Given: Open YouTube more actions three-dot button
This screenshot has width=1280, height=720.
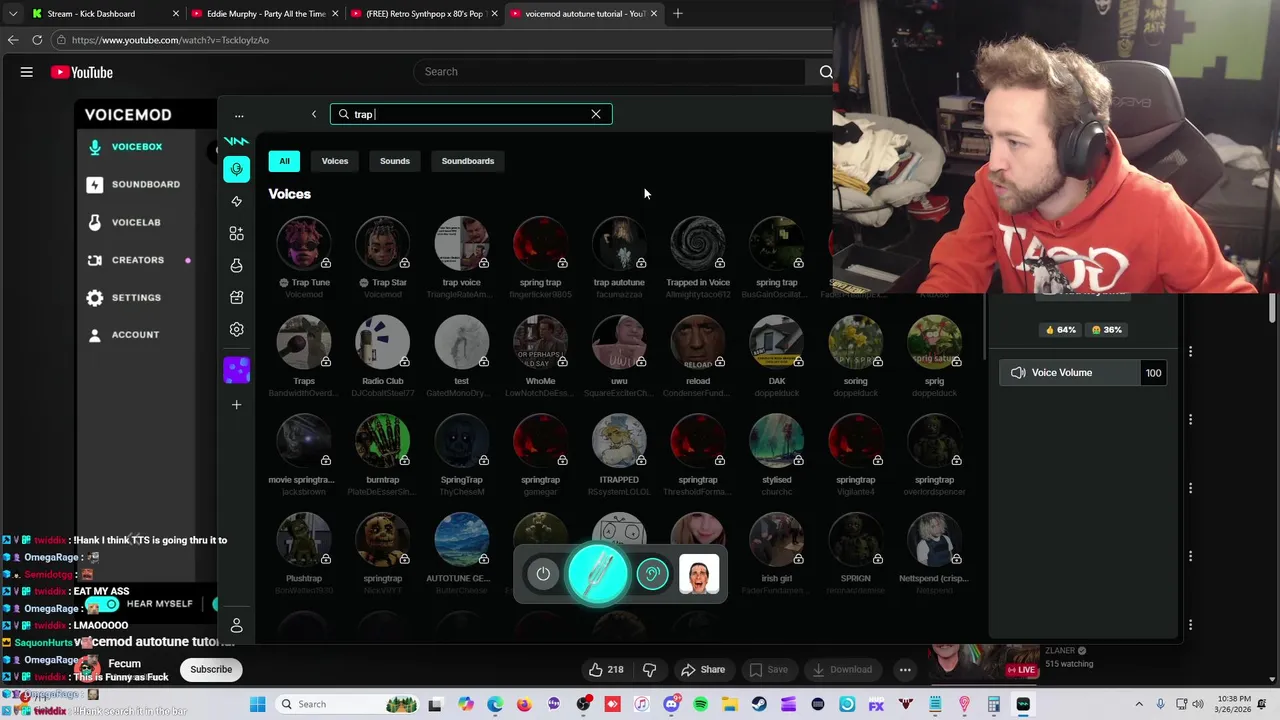Looking at the screenshot, I should pyautogui.click(x=905, y=669).
